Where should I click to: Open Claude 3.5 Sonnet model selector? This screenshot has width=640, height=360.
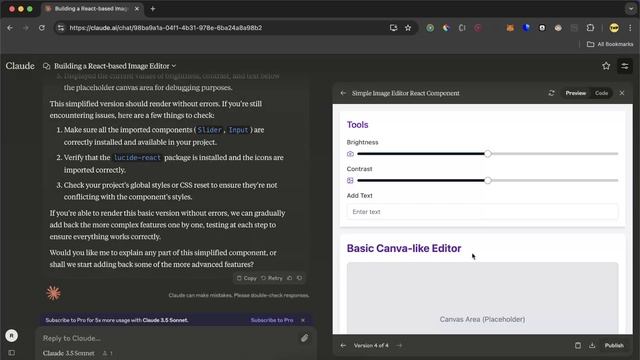point(69,353)
